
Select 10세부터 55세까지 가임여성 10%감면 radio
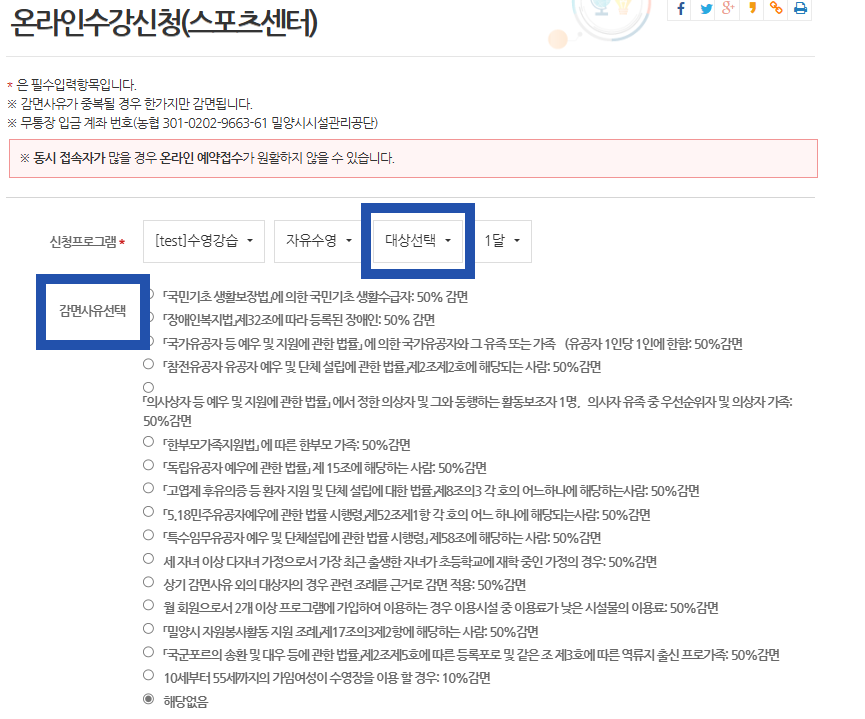148,675
